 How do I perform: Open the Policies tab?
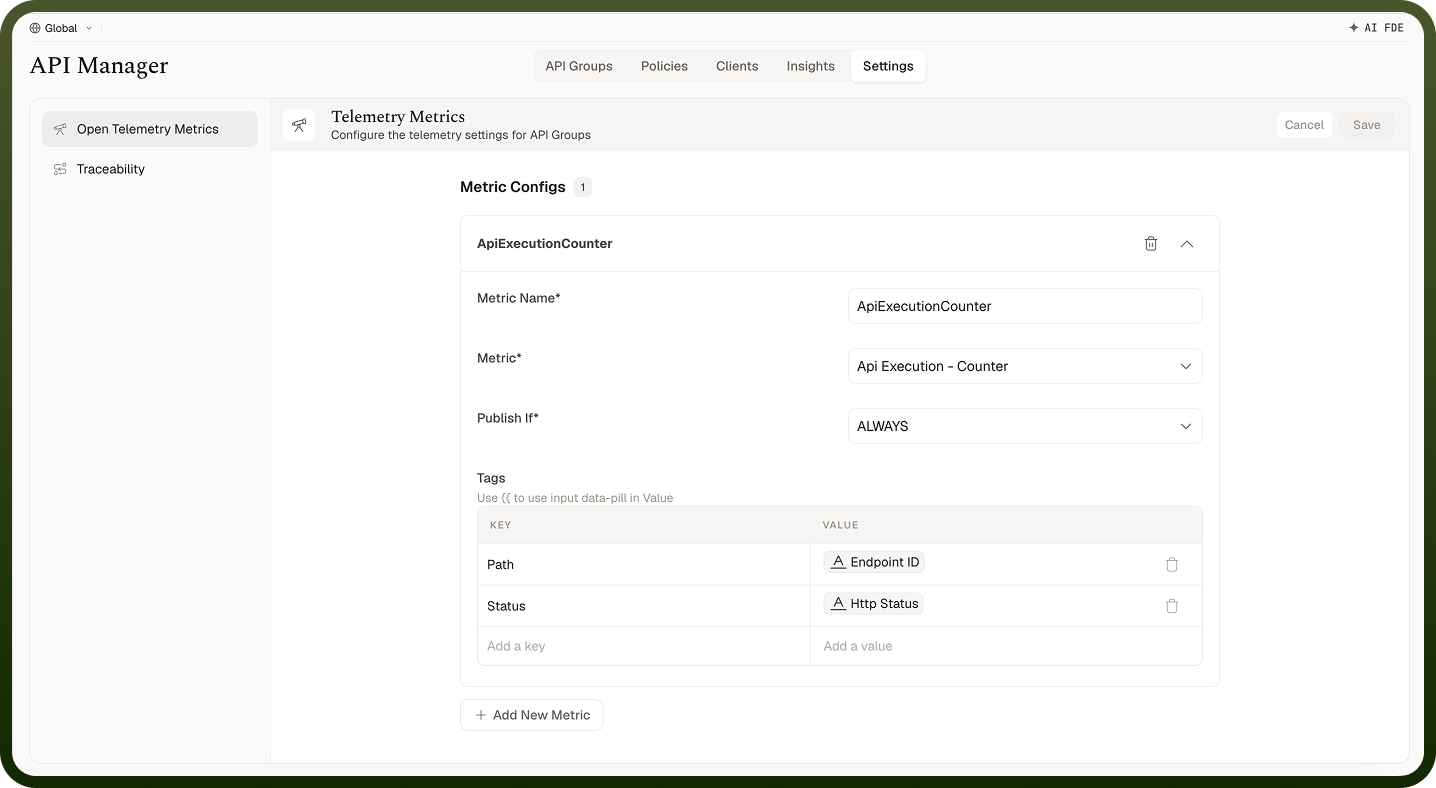664,66
